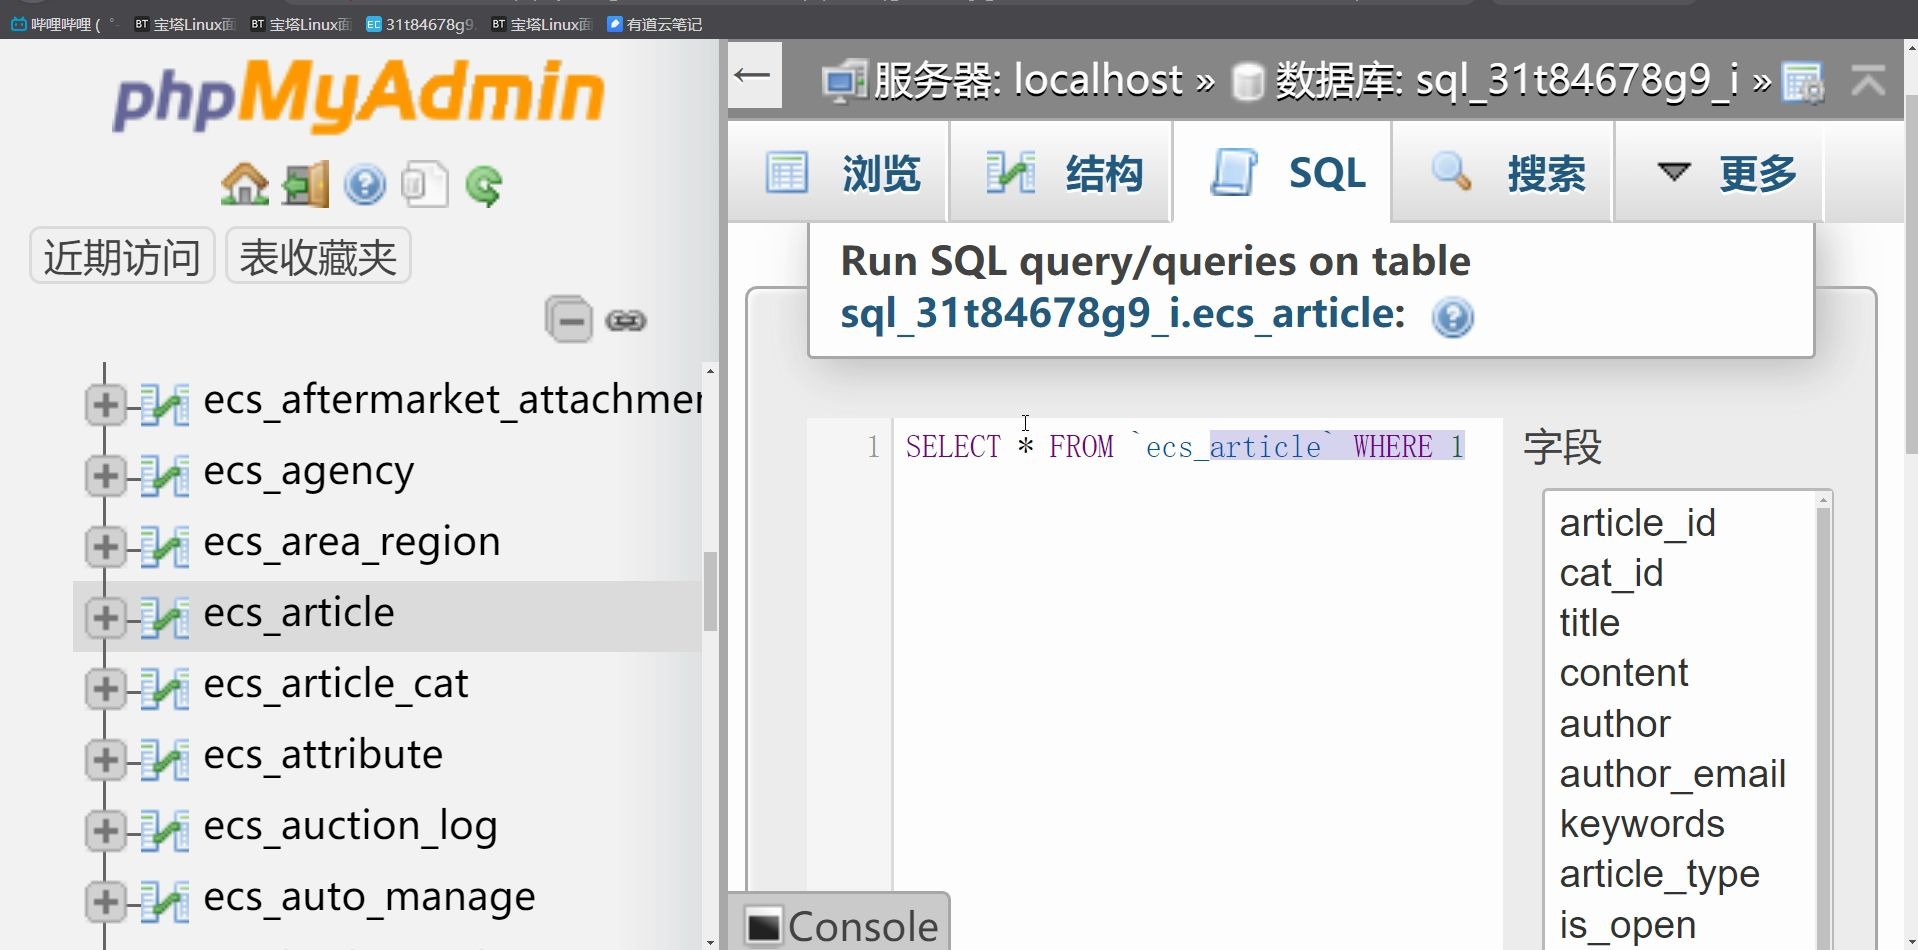Click the back arrow icon in the header
1918x950 pixels.
pos(754,76)
